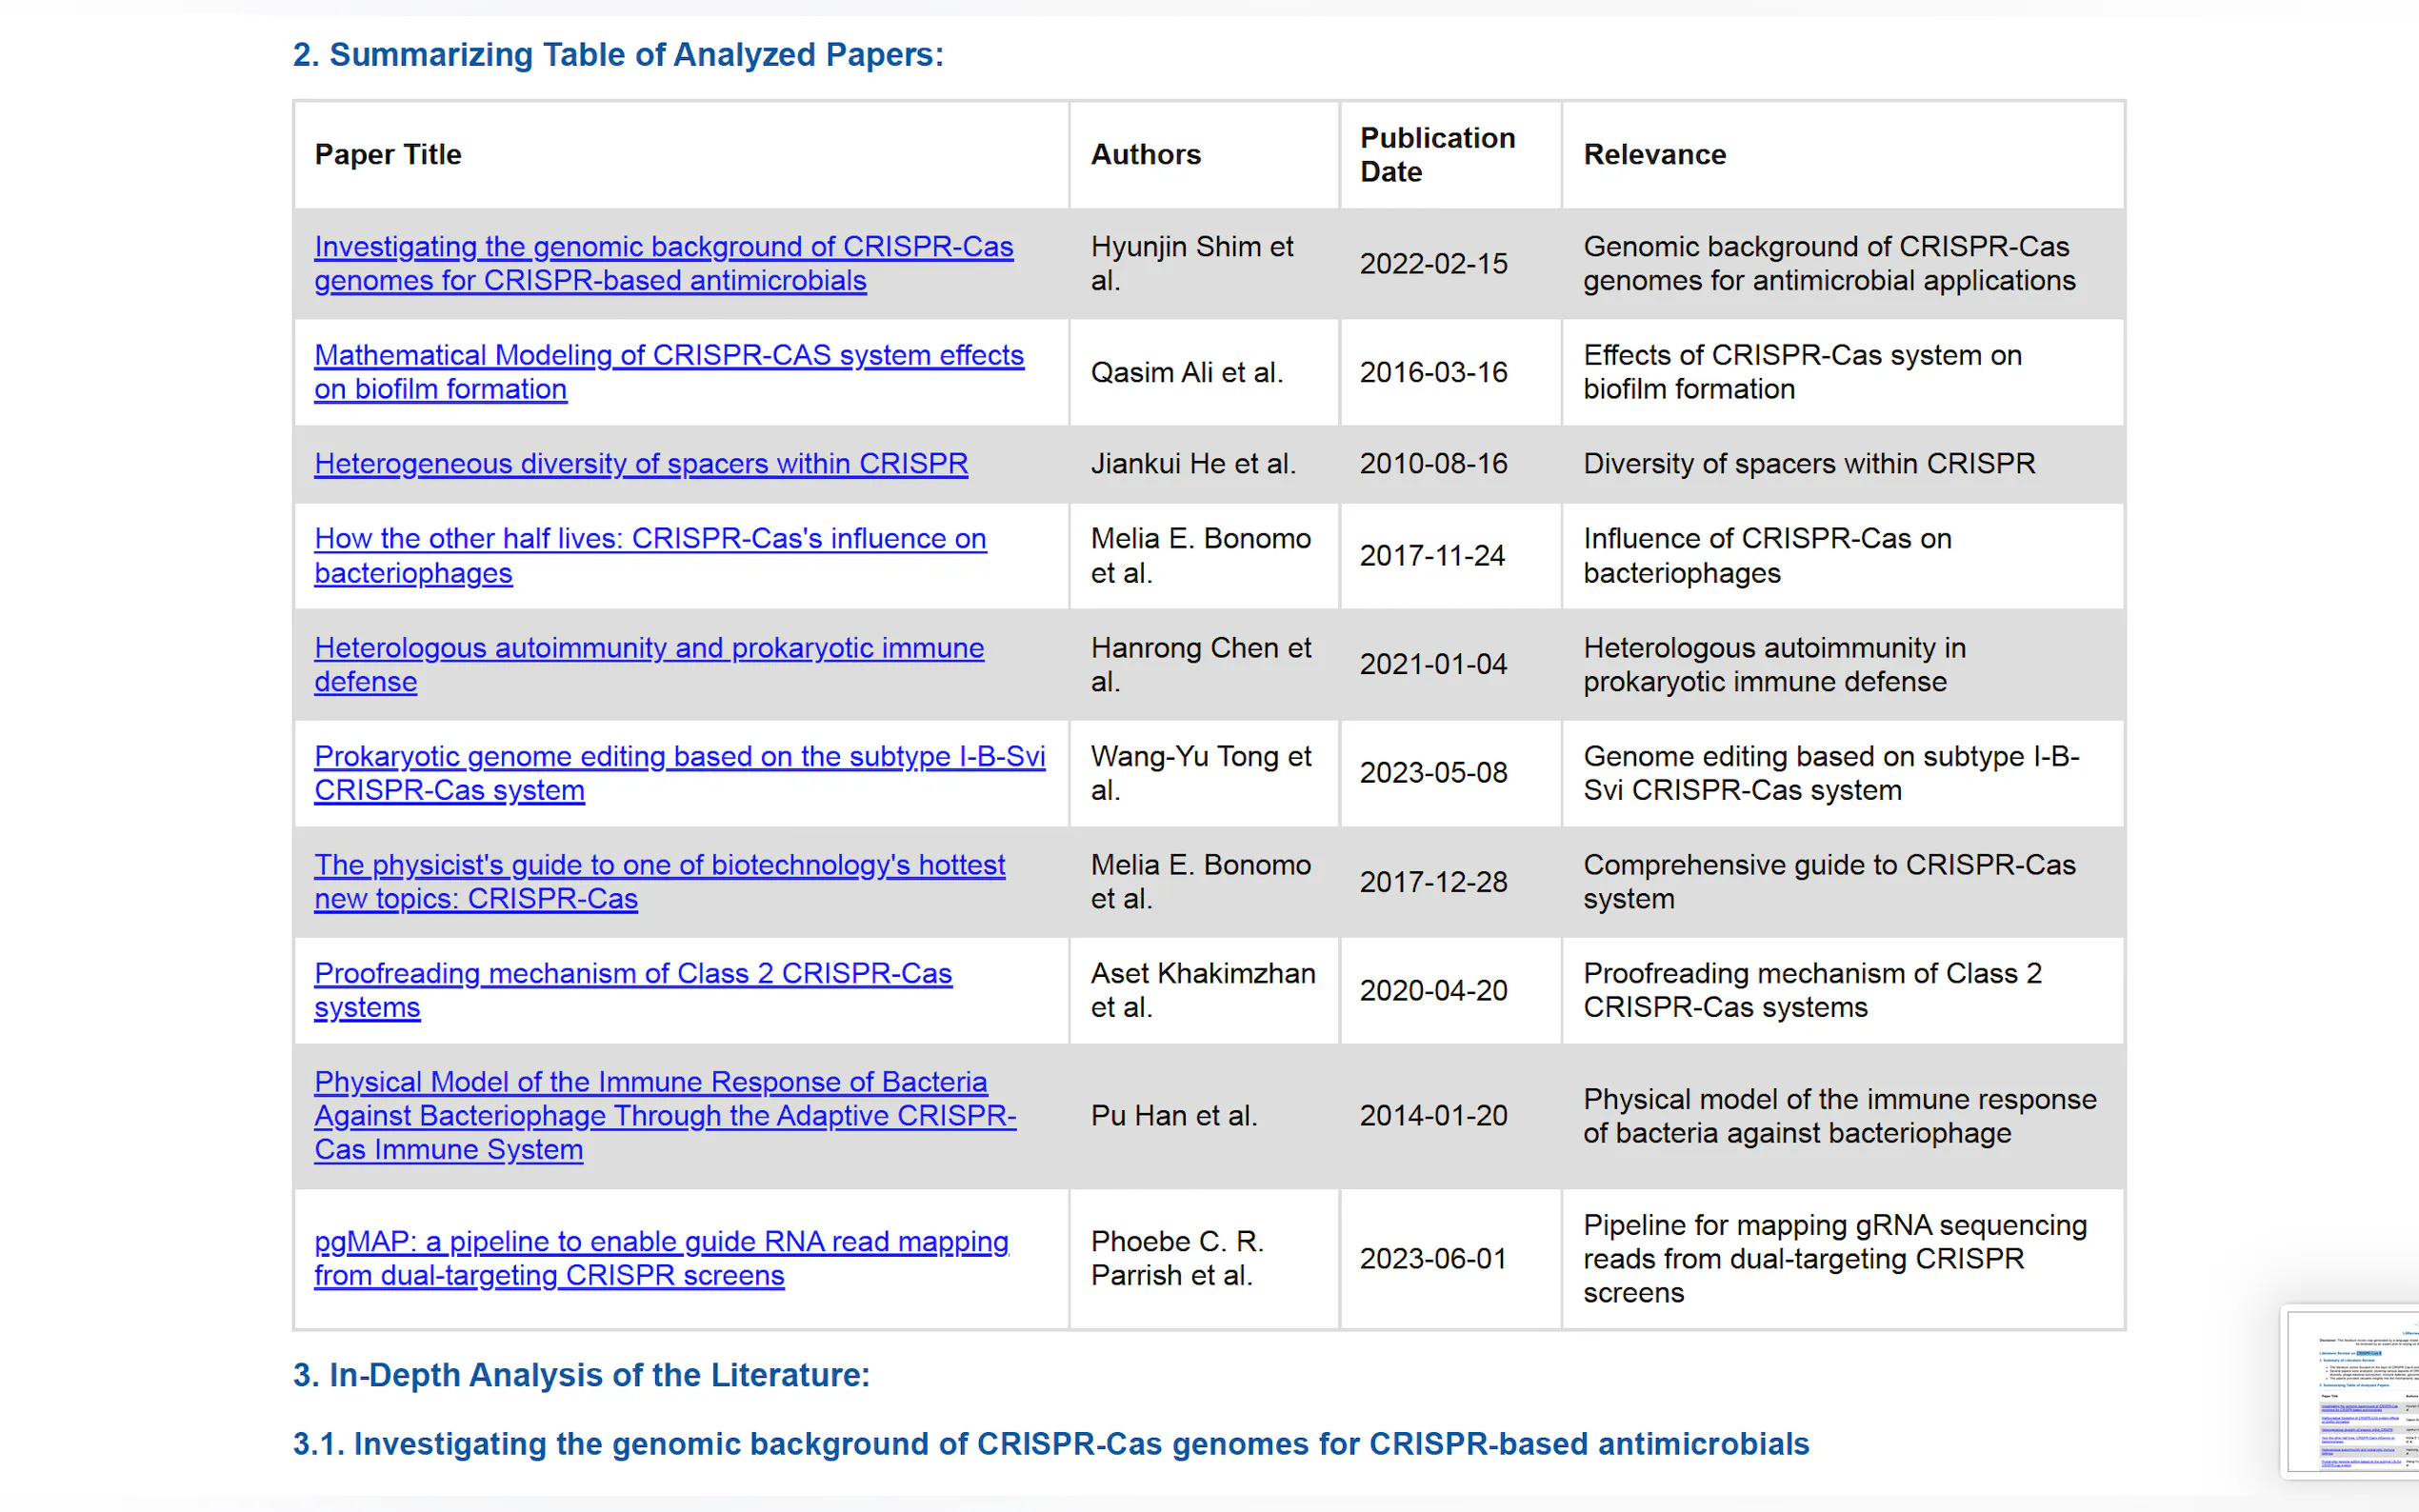Click the 'Summarizing Table of Analyzed Papers' heading
The image size is (2419, 1512).
(x=617, y=55)
